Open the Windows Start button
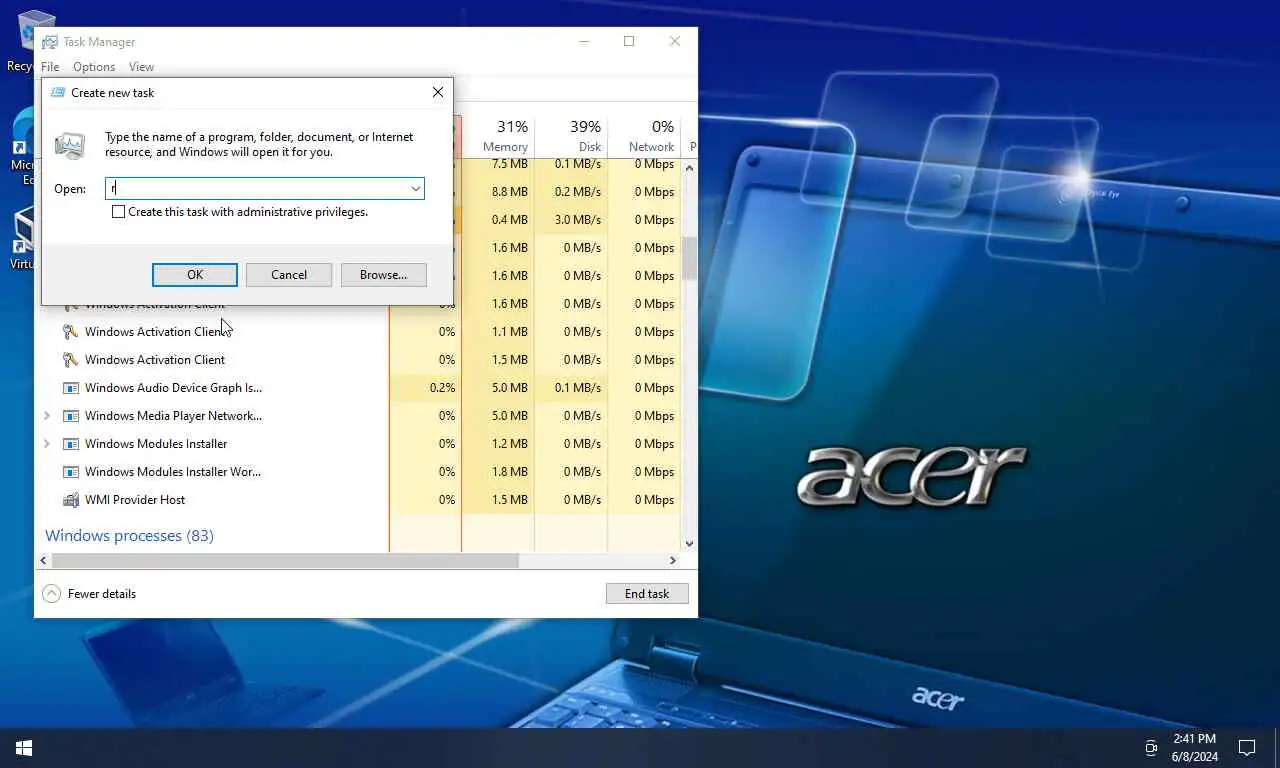 coord(24,748)
